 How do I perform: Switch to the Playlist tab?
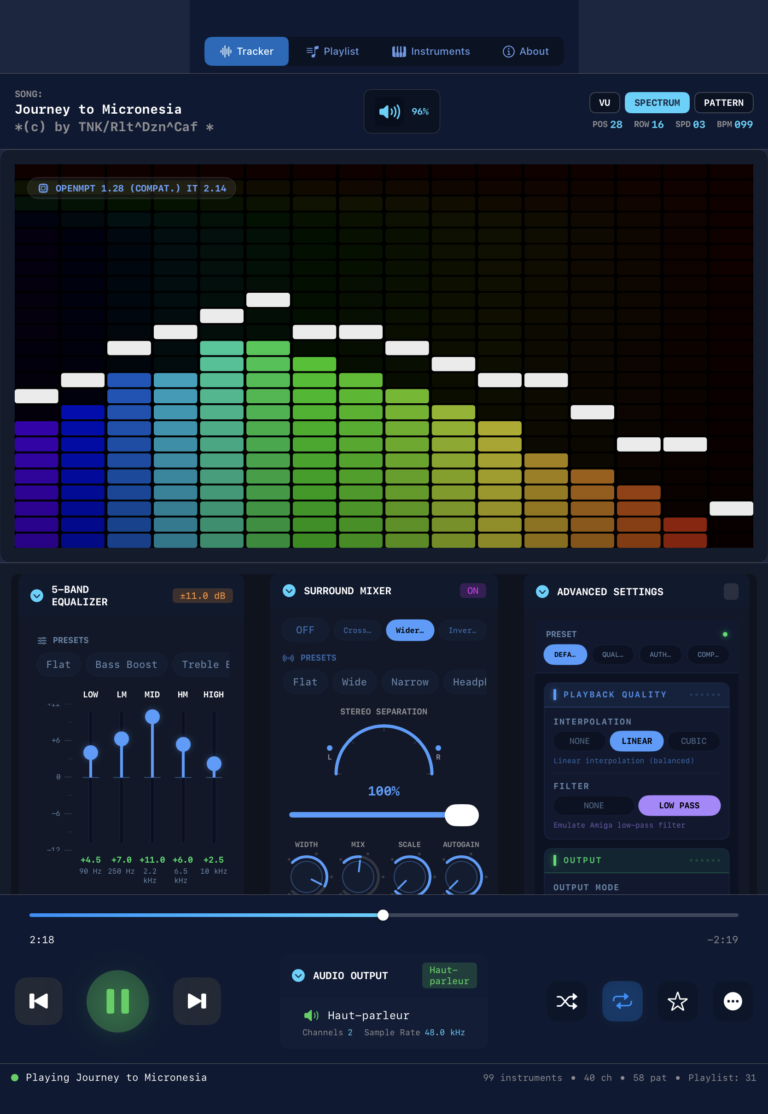pos(332,51)
